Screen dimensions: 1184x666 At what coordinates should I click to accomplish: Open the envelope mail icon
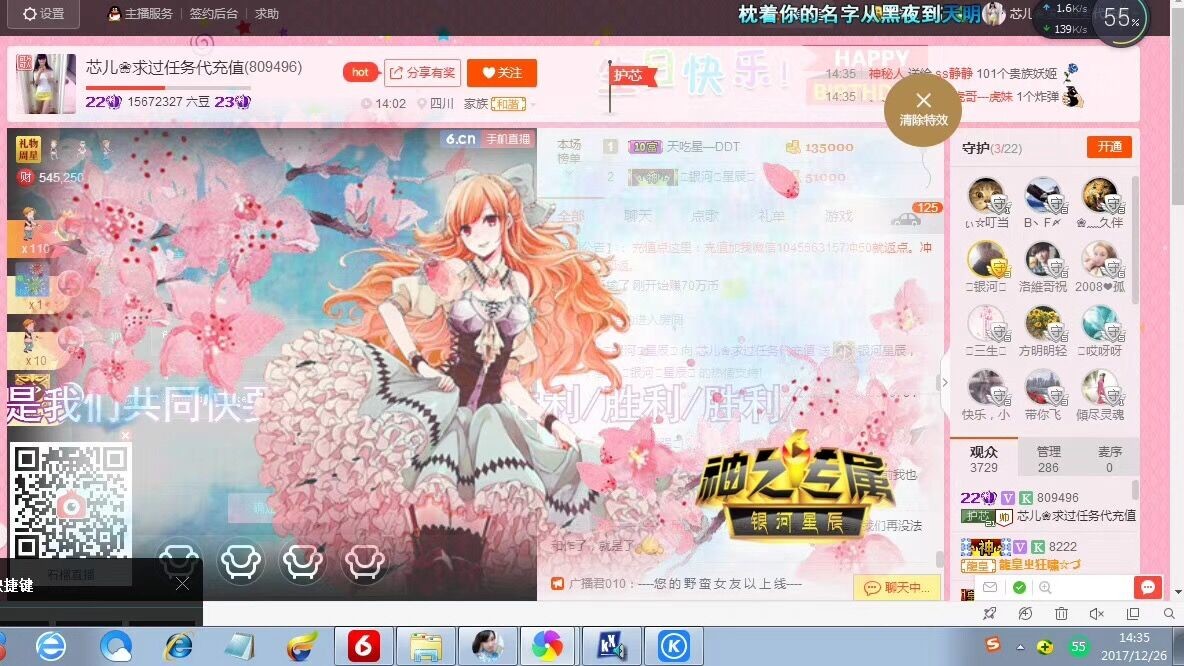pos(990,587)
